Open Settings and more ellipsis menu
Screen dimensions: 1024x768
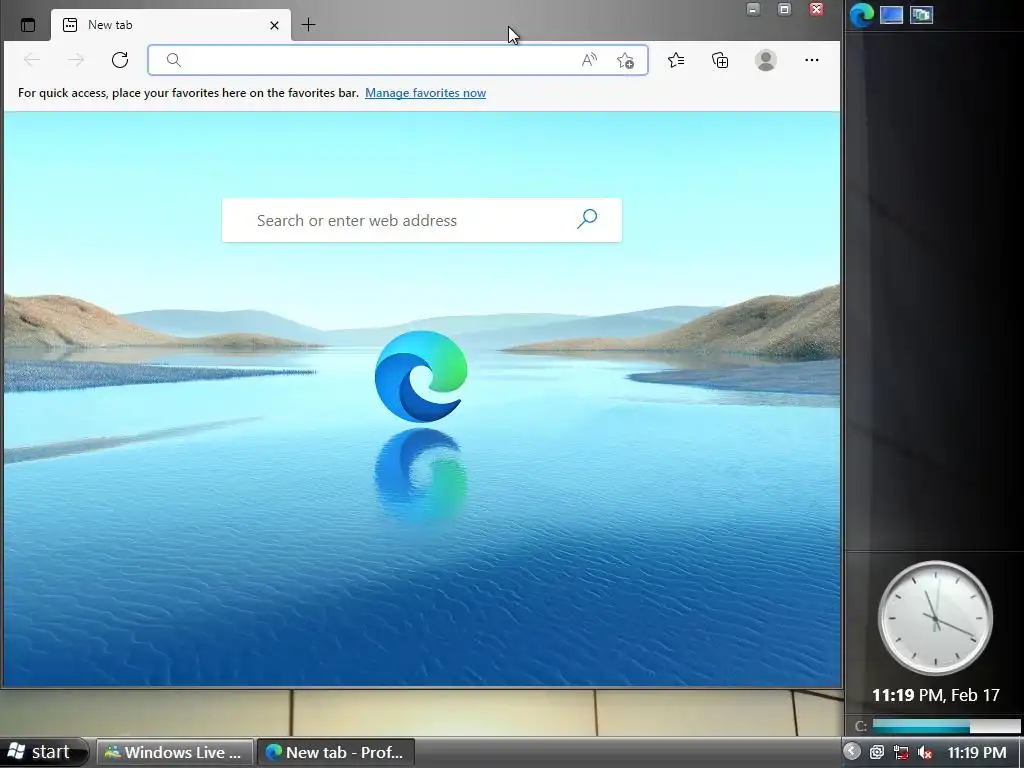tap(812, 60)
